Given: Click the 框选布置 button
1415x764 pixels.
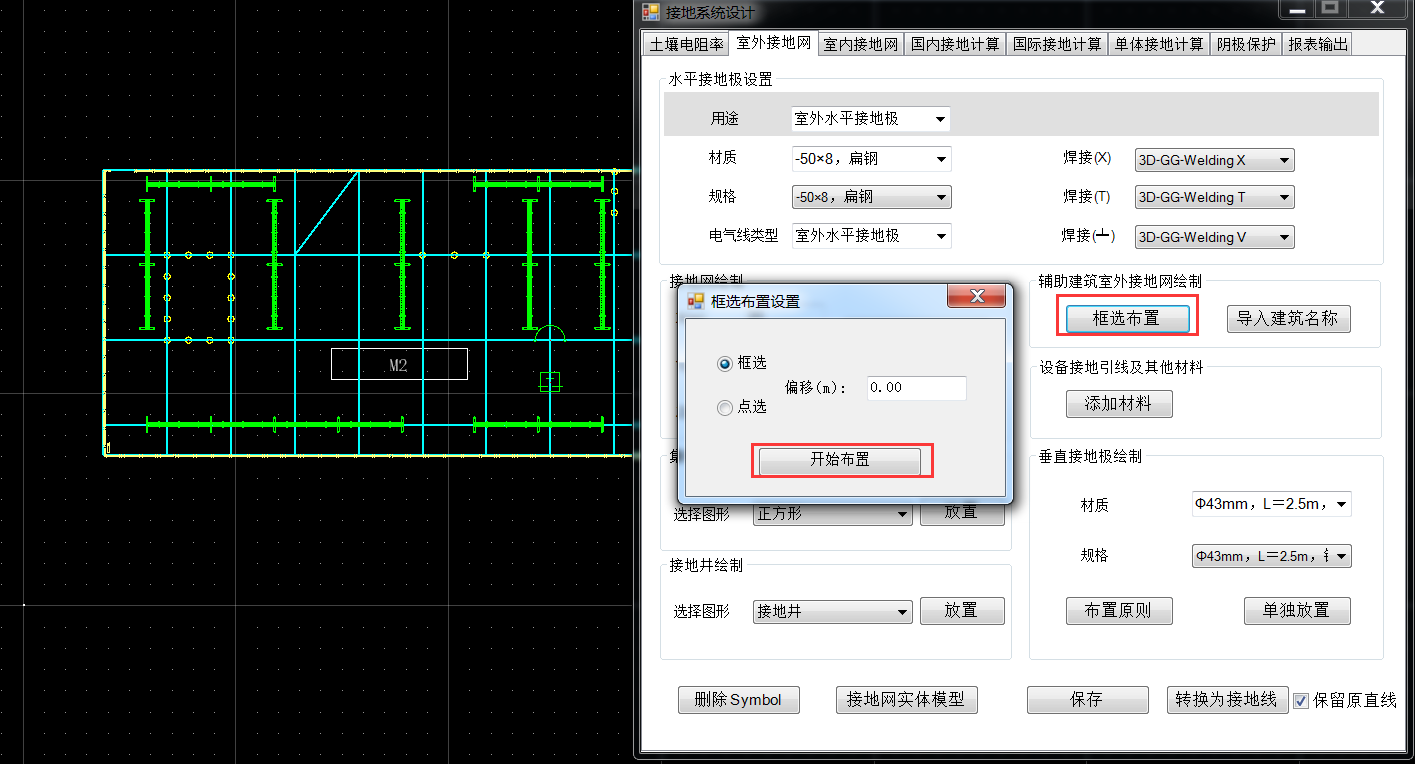Looking at the screenshot, I should 1126,319.
